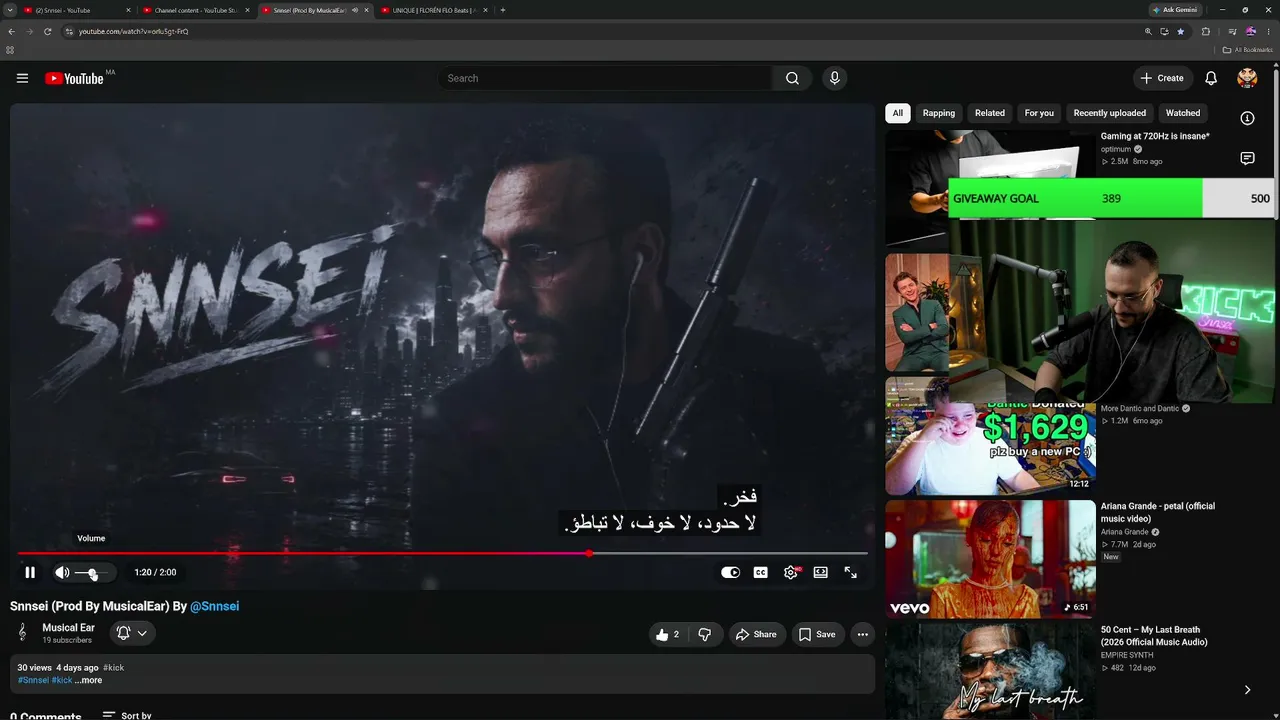
Task: Select the Rapping filter chip
Action: 939,113
